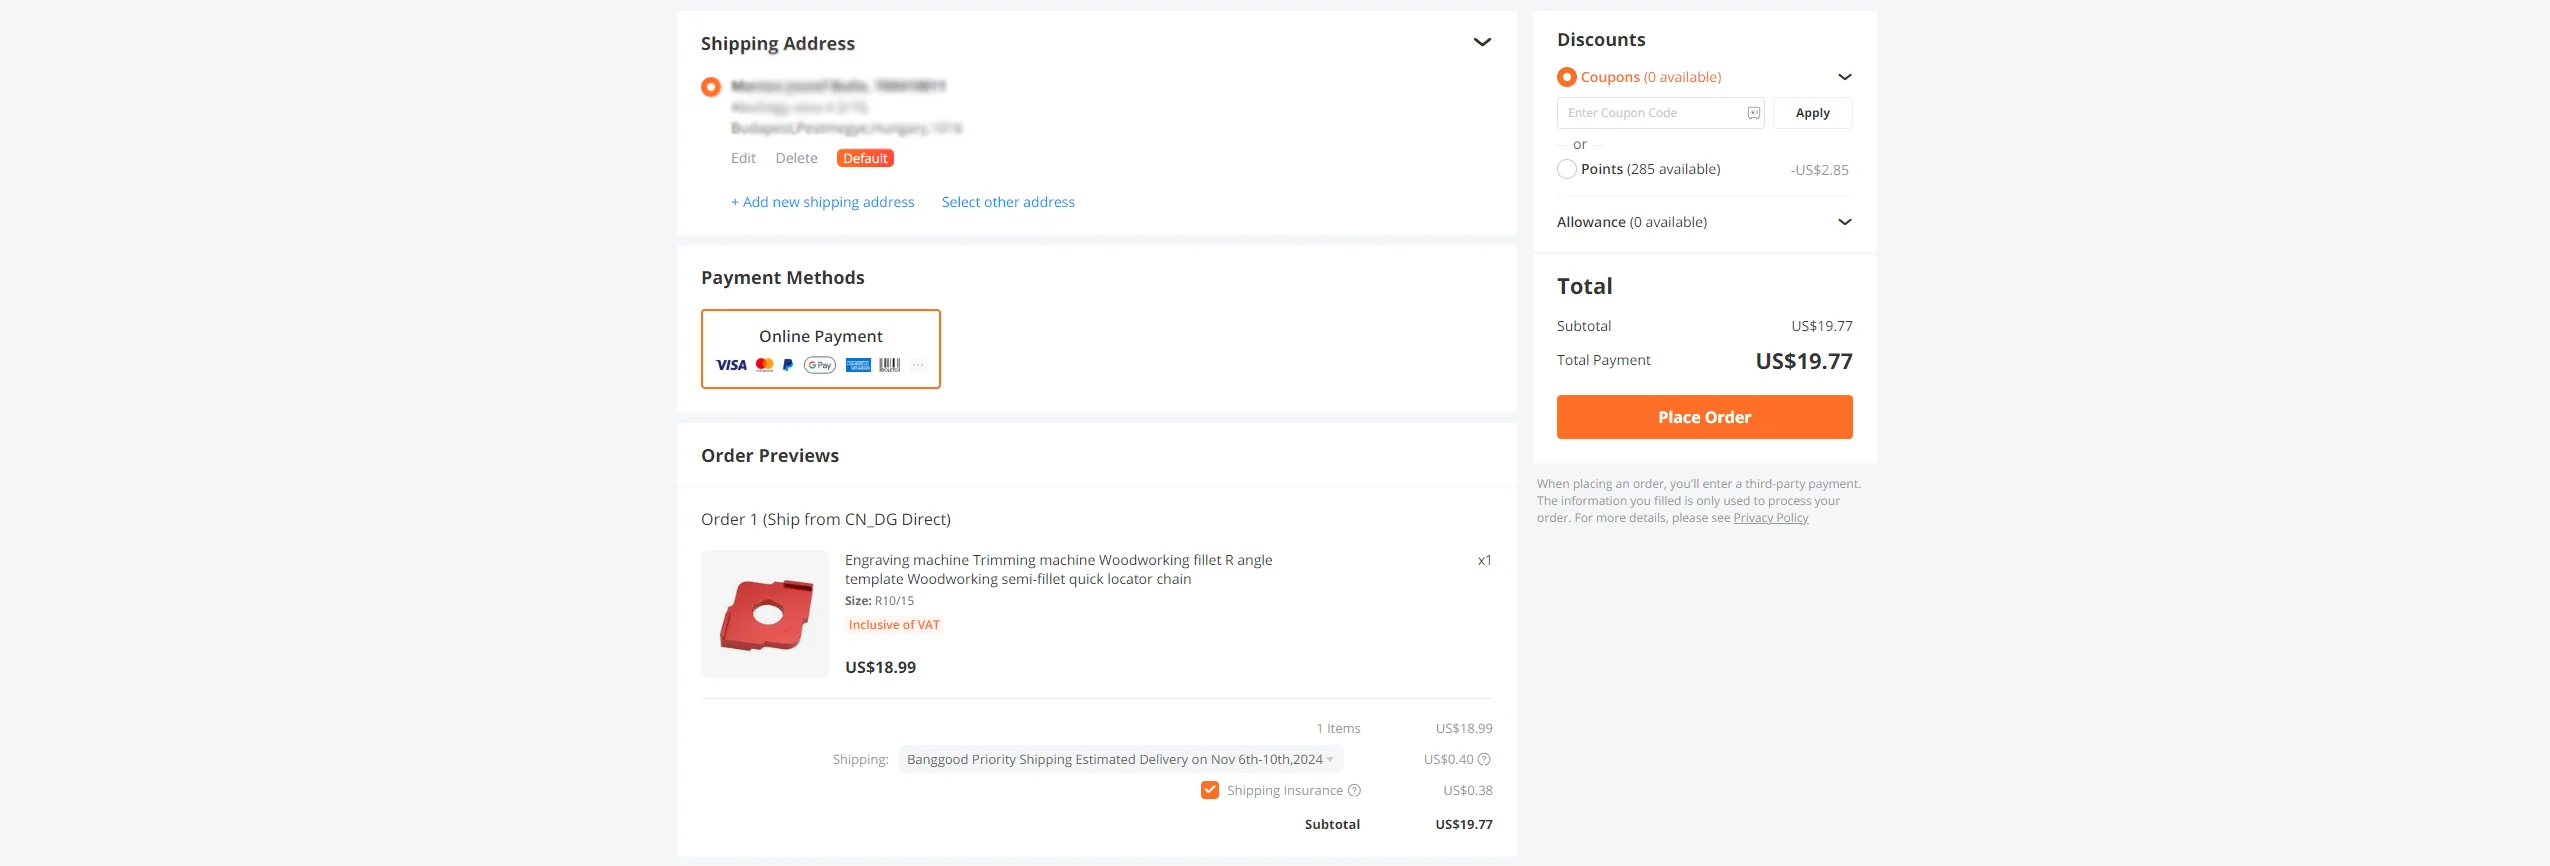Click into the Enter Coupon Code field
Screen dimensions: 2550x866
(1650, 113)
